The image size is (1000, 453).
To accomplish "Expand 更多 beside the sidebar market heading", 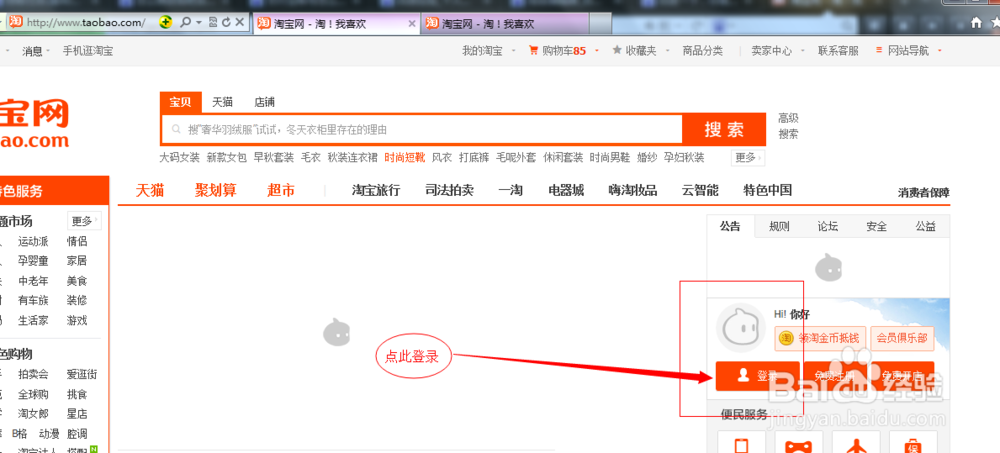I will pos(84,221).
